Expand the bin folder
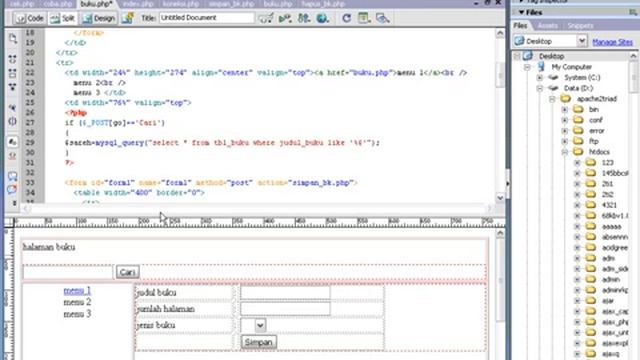Screen dimensions: 640x360 564,109
